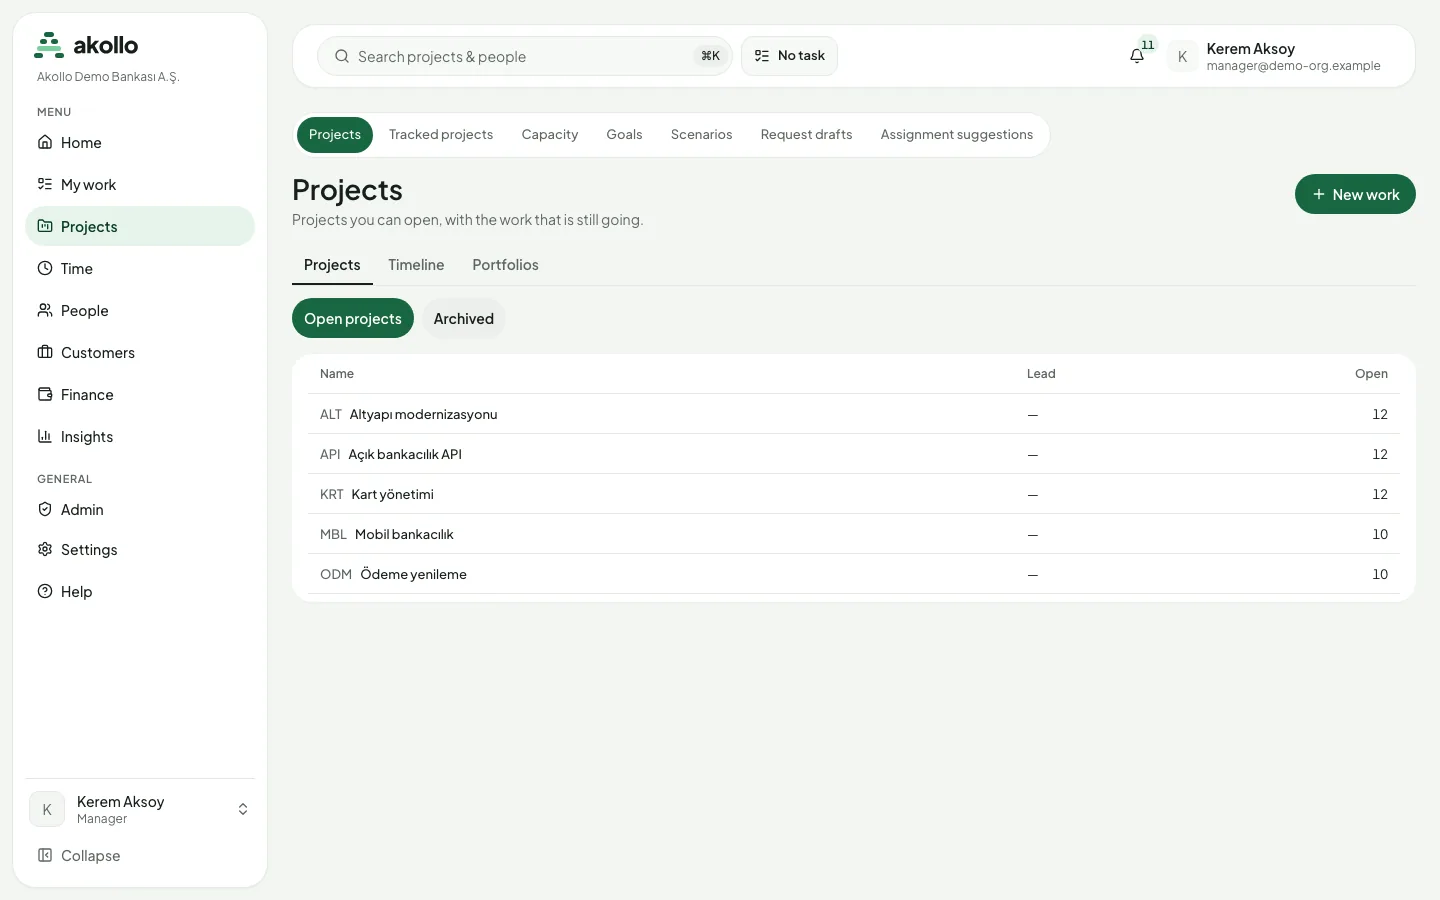Click the People icon in sidebar
Screen dimensions: 1440x900
45,310
